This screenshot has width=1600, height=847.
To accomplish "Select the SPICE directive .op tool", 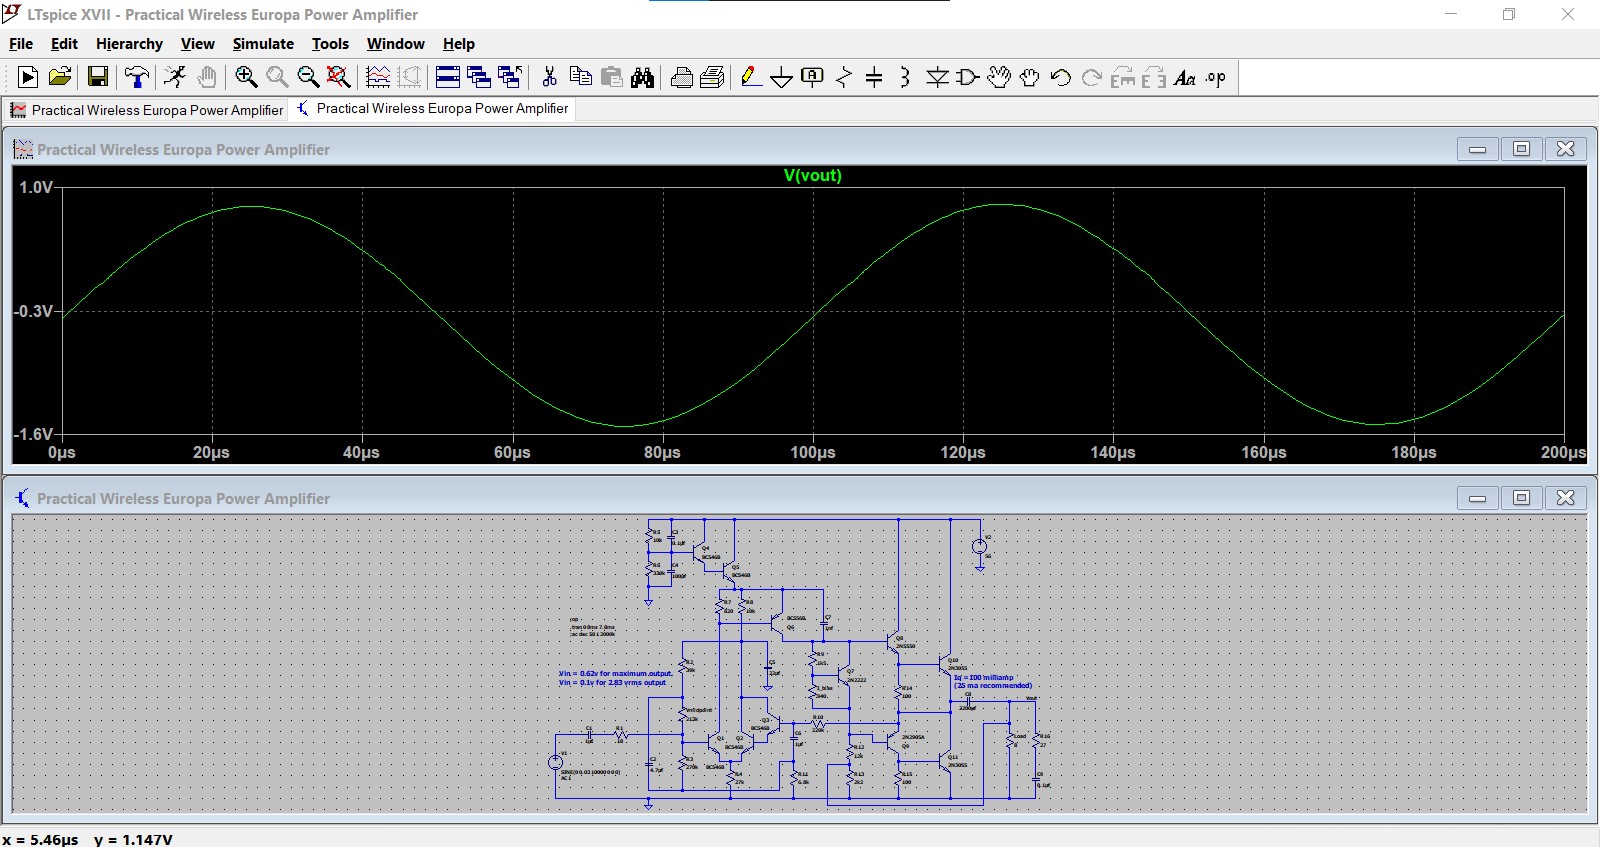I will coord(1216,77).
